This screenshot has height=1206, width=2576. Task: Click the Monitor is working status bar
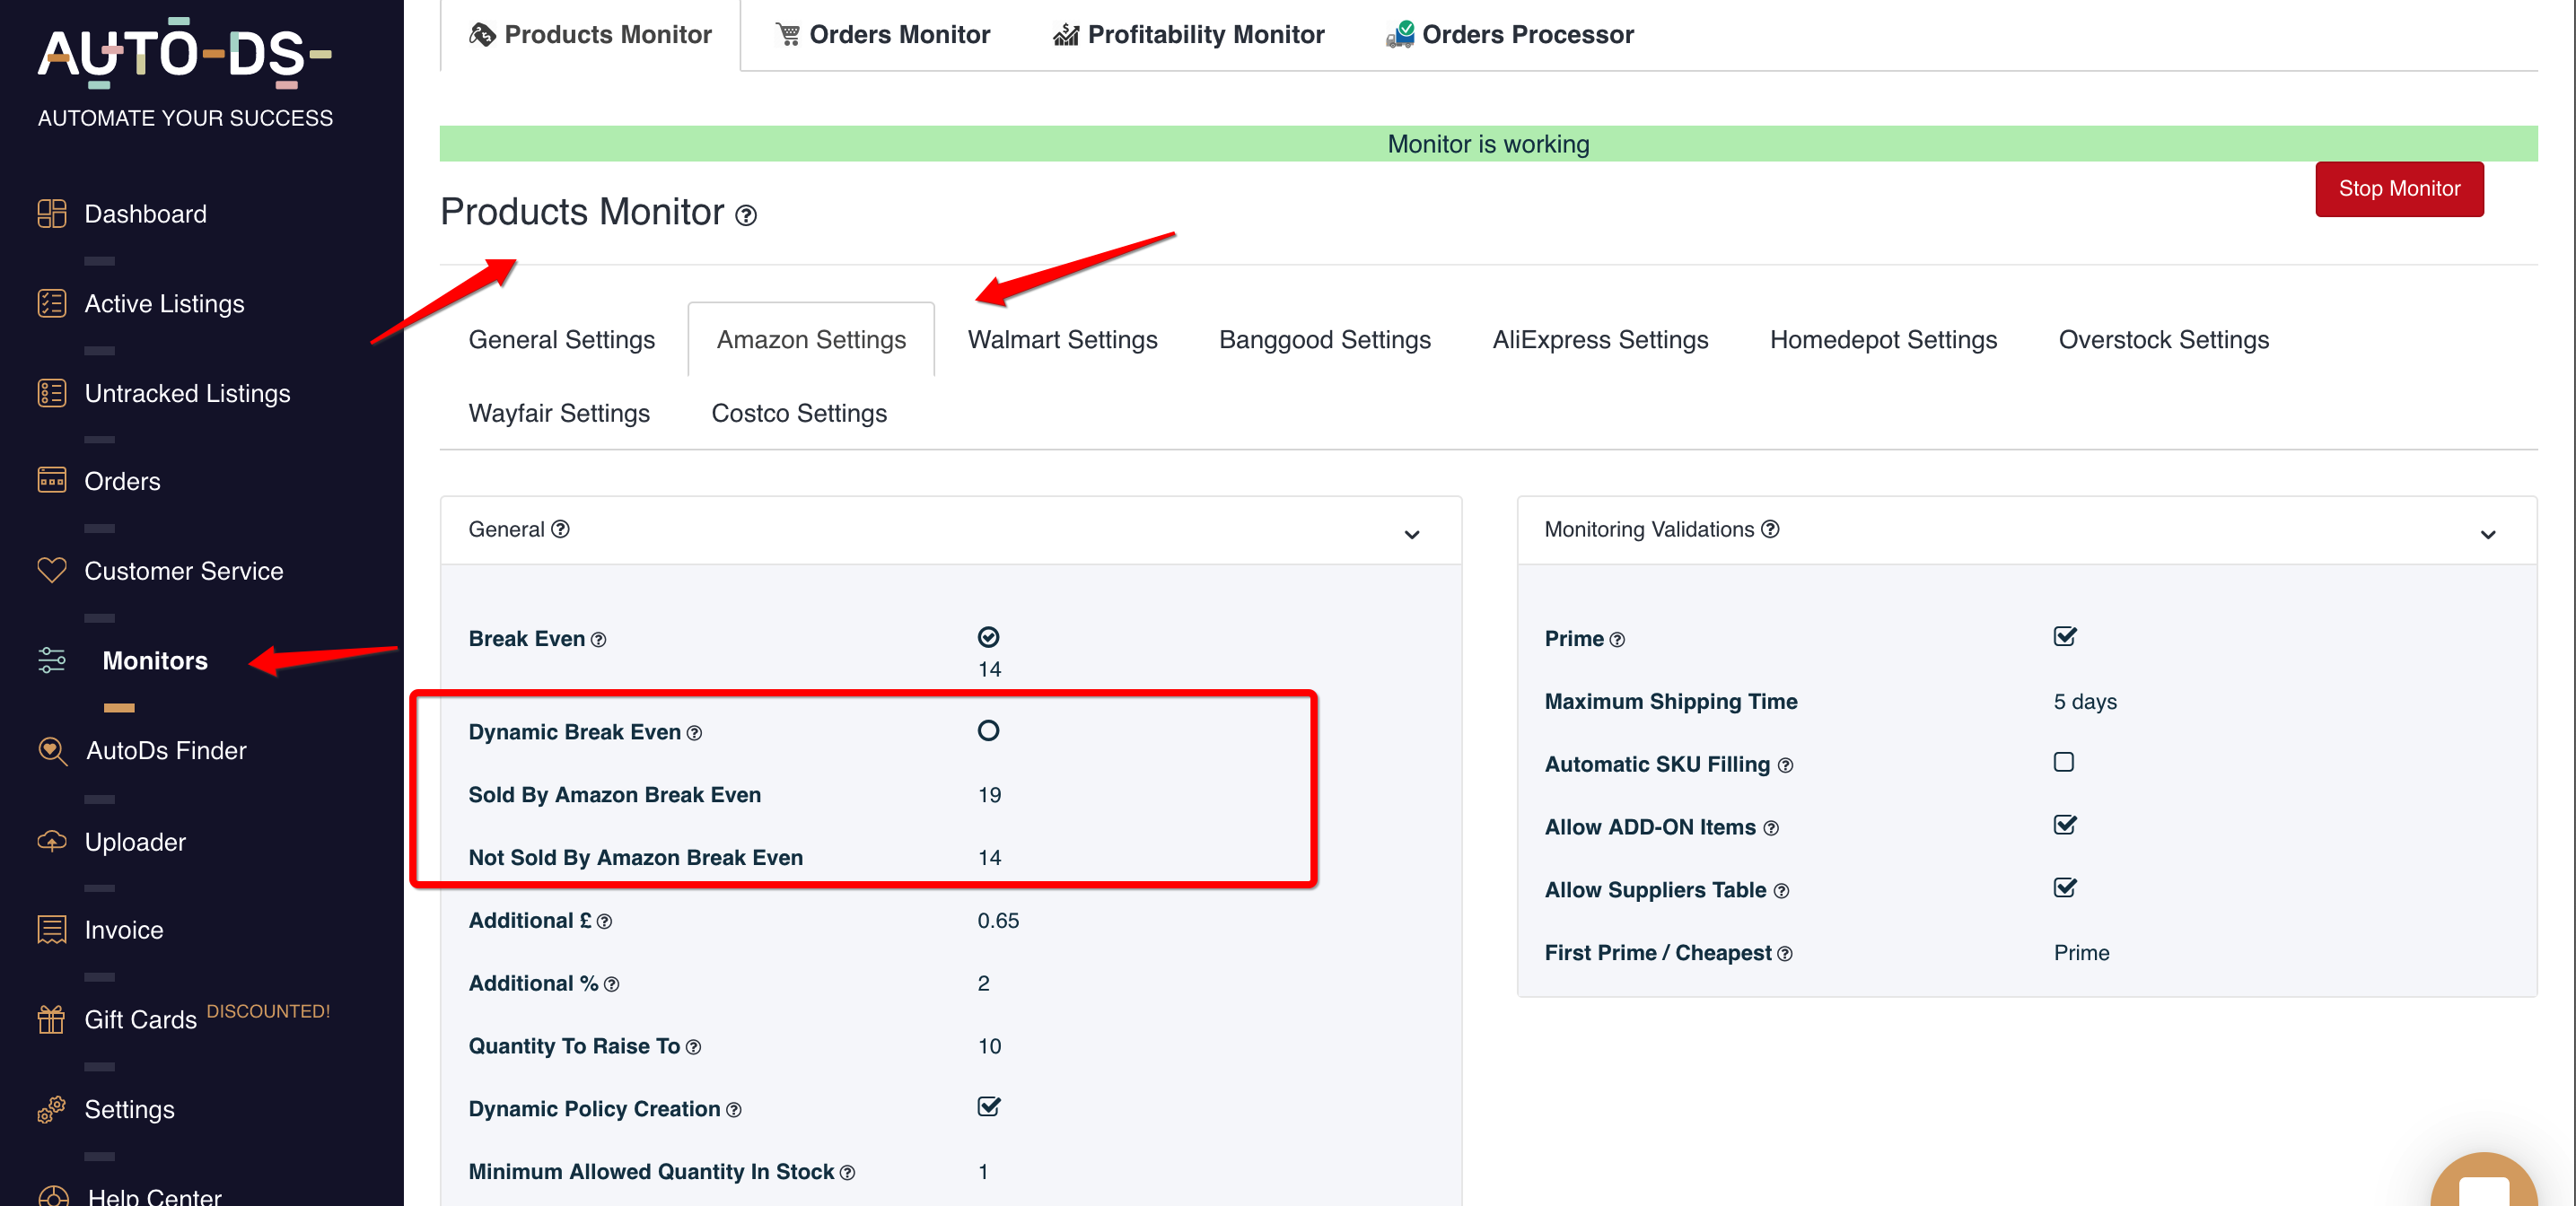tap(1488, 144)
